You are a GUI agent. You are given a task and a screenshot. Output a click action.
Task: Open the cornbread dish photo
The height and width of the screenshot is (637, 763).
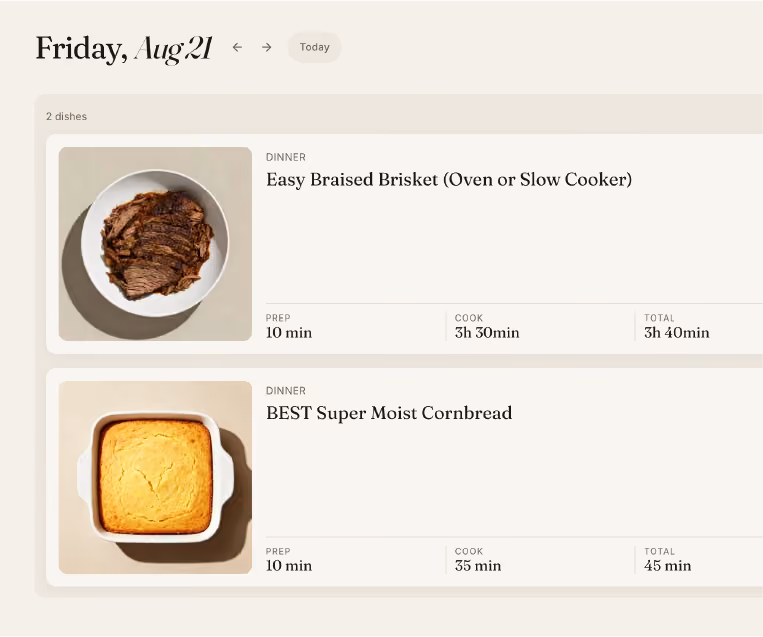click(155, 477)
